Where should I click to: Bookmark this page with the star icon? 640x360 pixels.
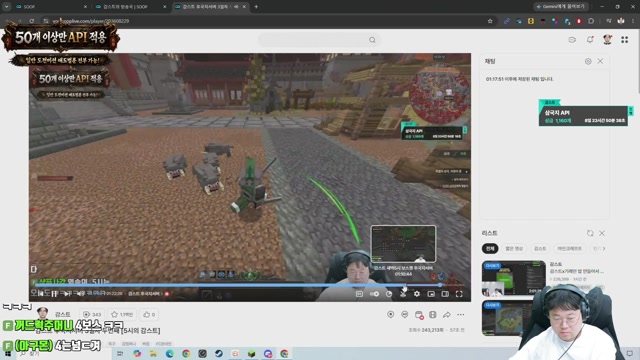click(x=490, y=21)
